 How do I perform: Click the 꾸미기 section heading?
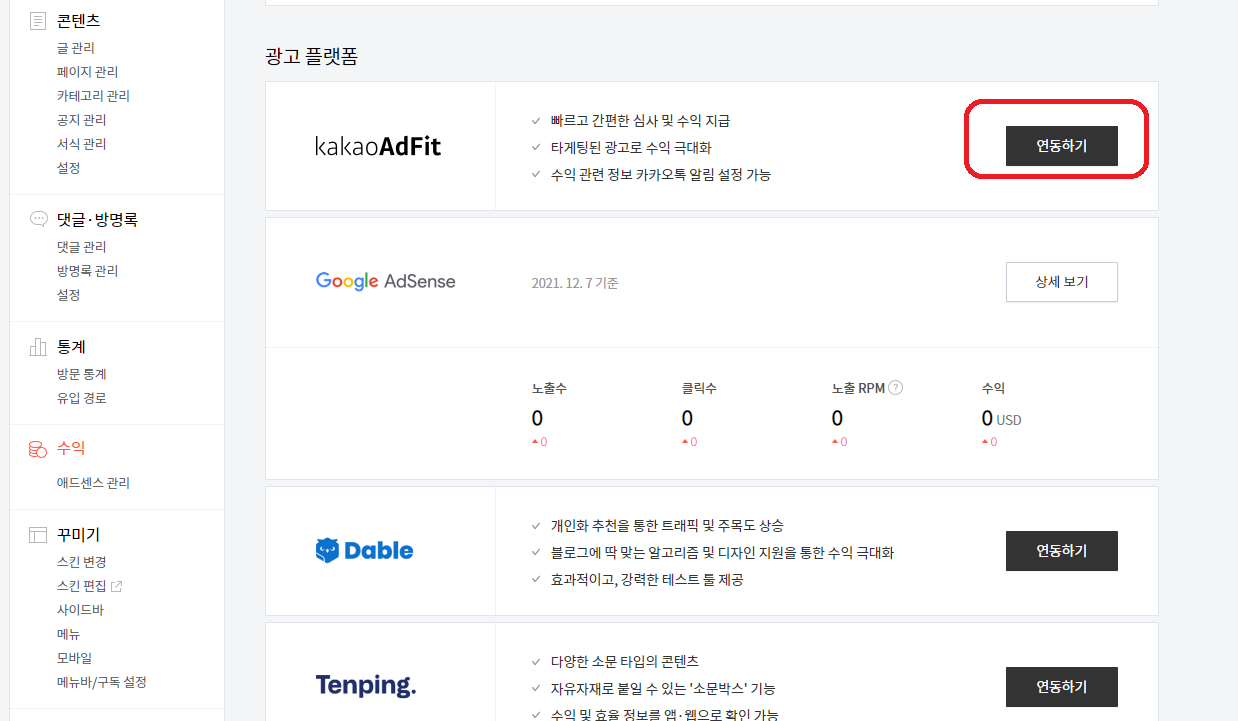click(x=78, y=535)
